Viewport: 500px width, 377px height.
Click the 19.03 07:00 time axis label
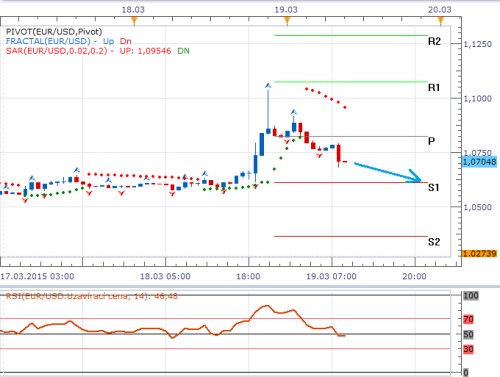(x=331, y=276)
